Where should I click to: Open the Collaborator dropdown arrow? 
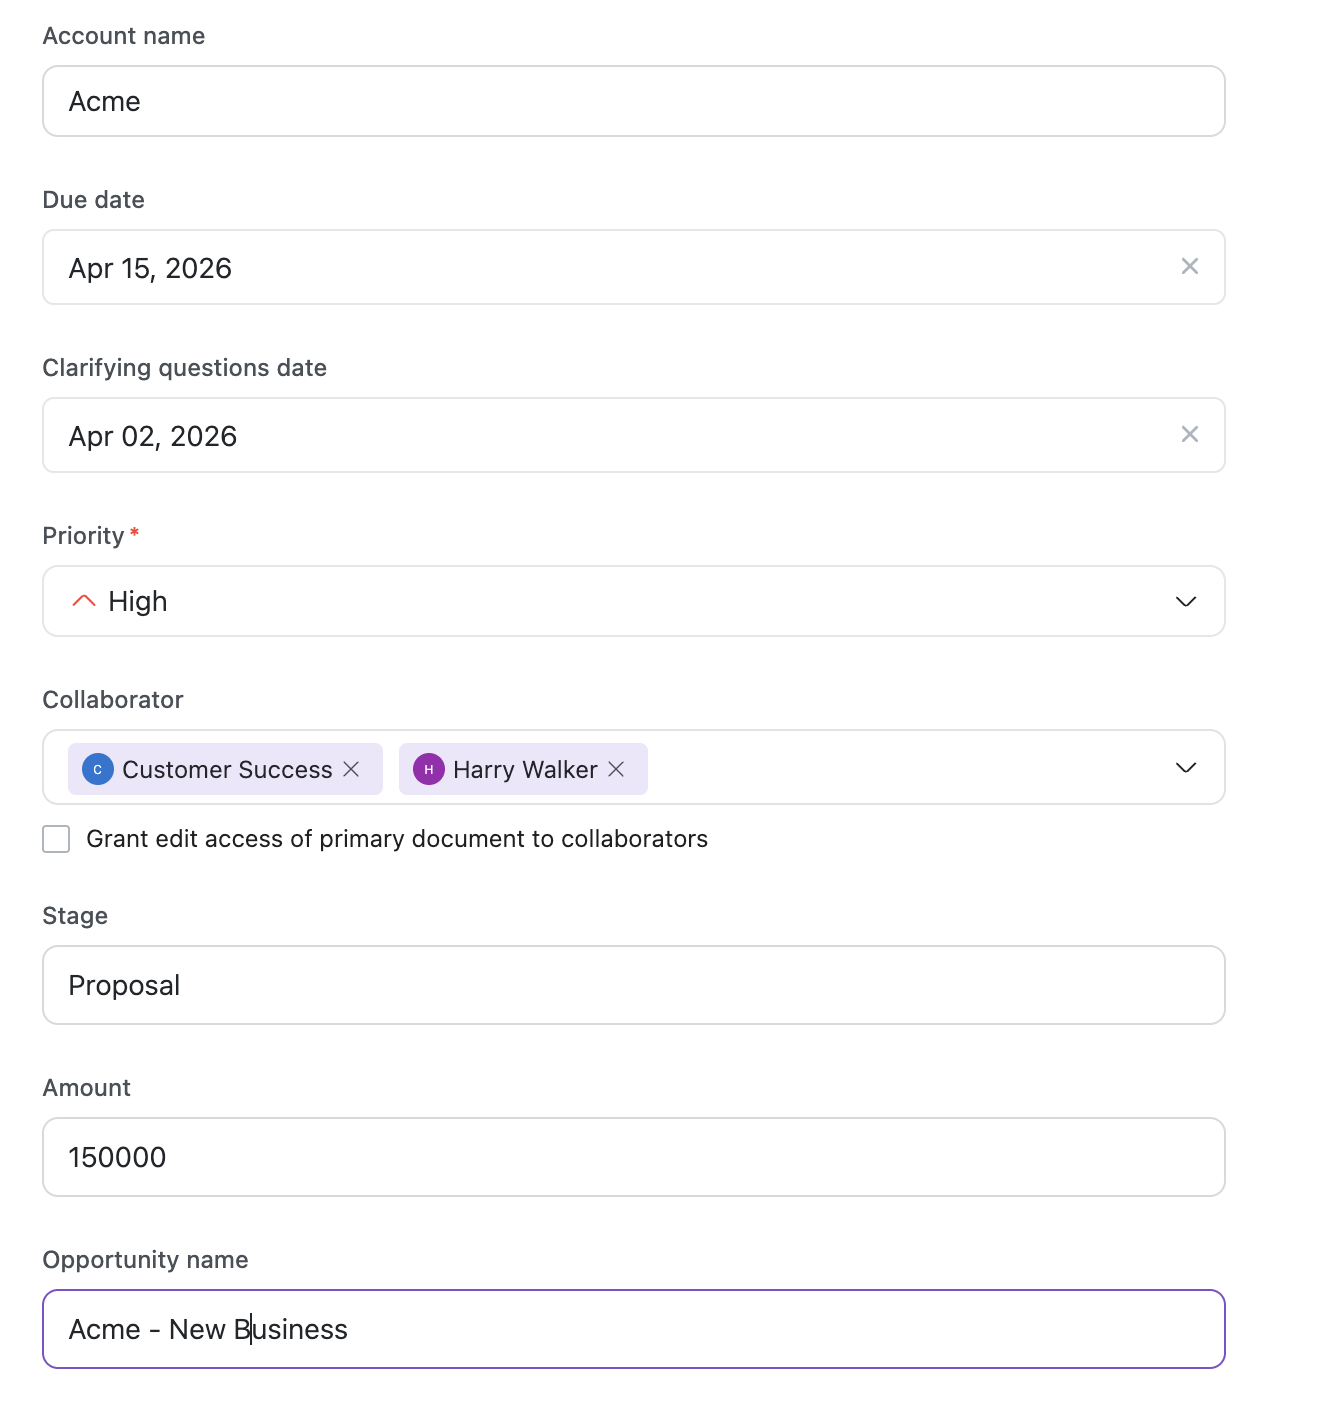click(x=1185, y=767)
